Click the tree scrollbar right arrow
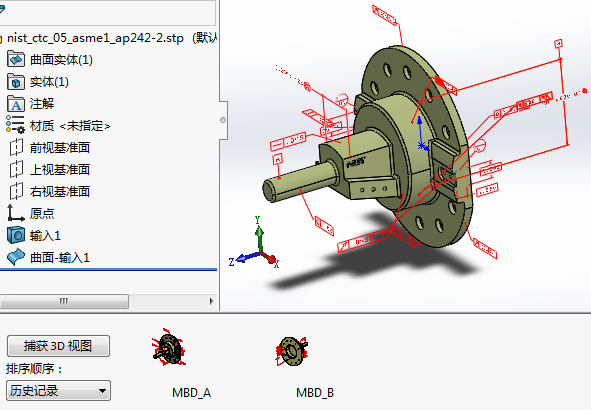Viewport: 591px width, 410px height. tap(211, 301)
